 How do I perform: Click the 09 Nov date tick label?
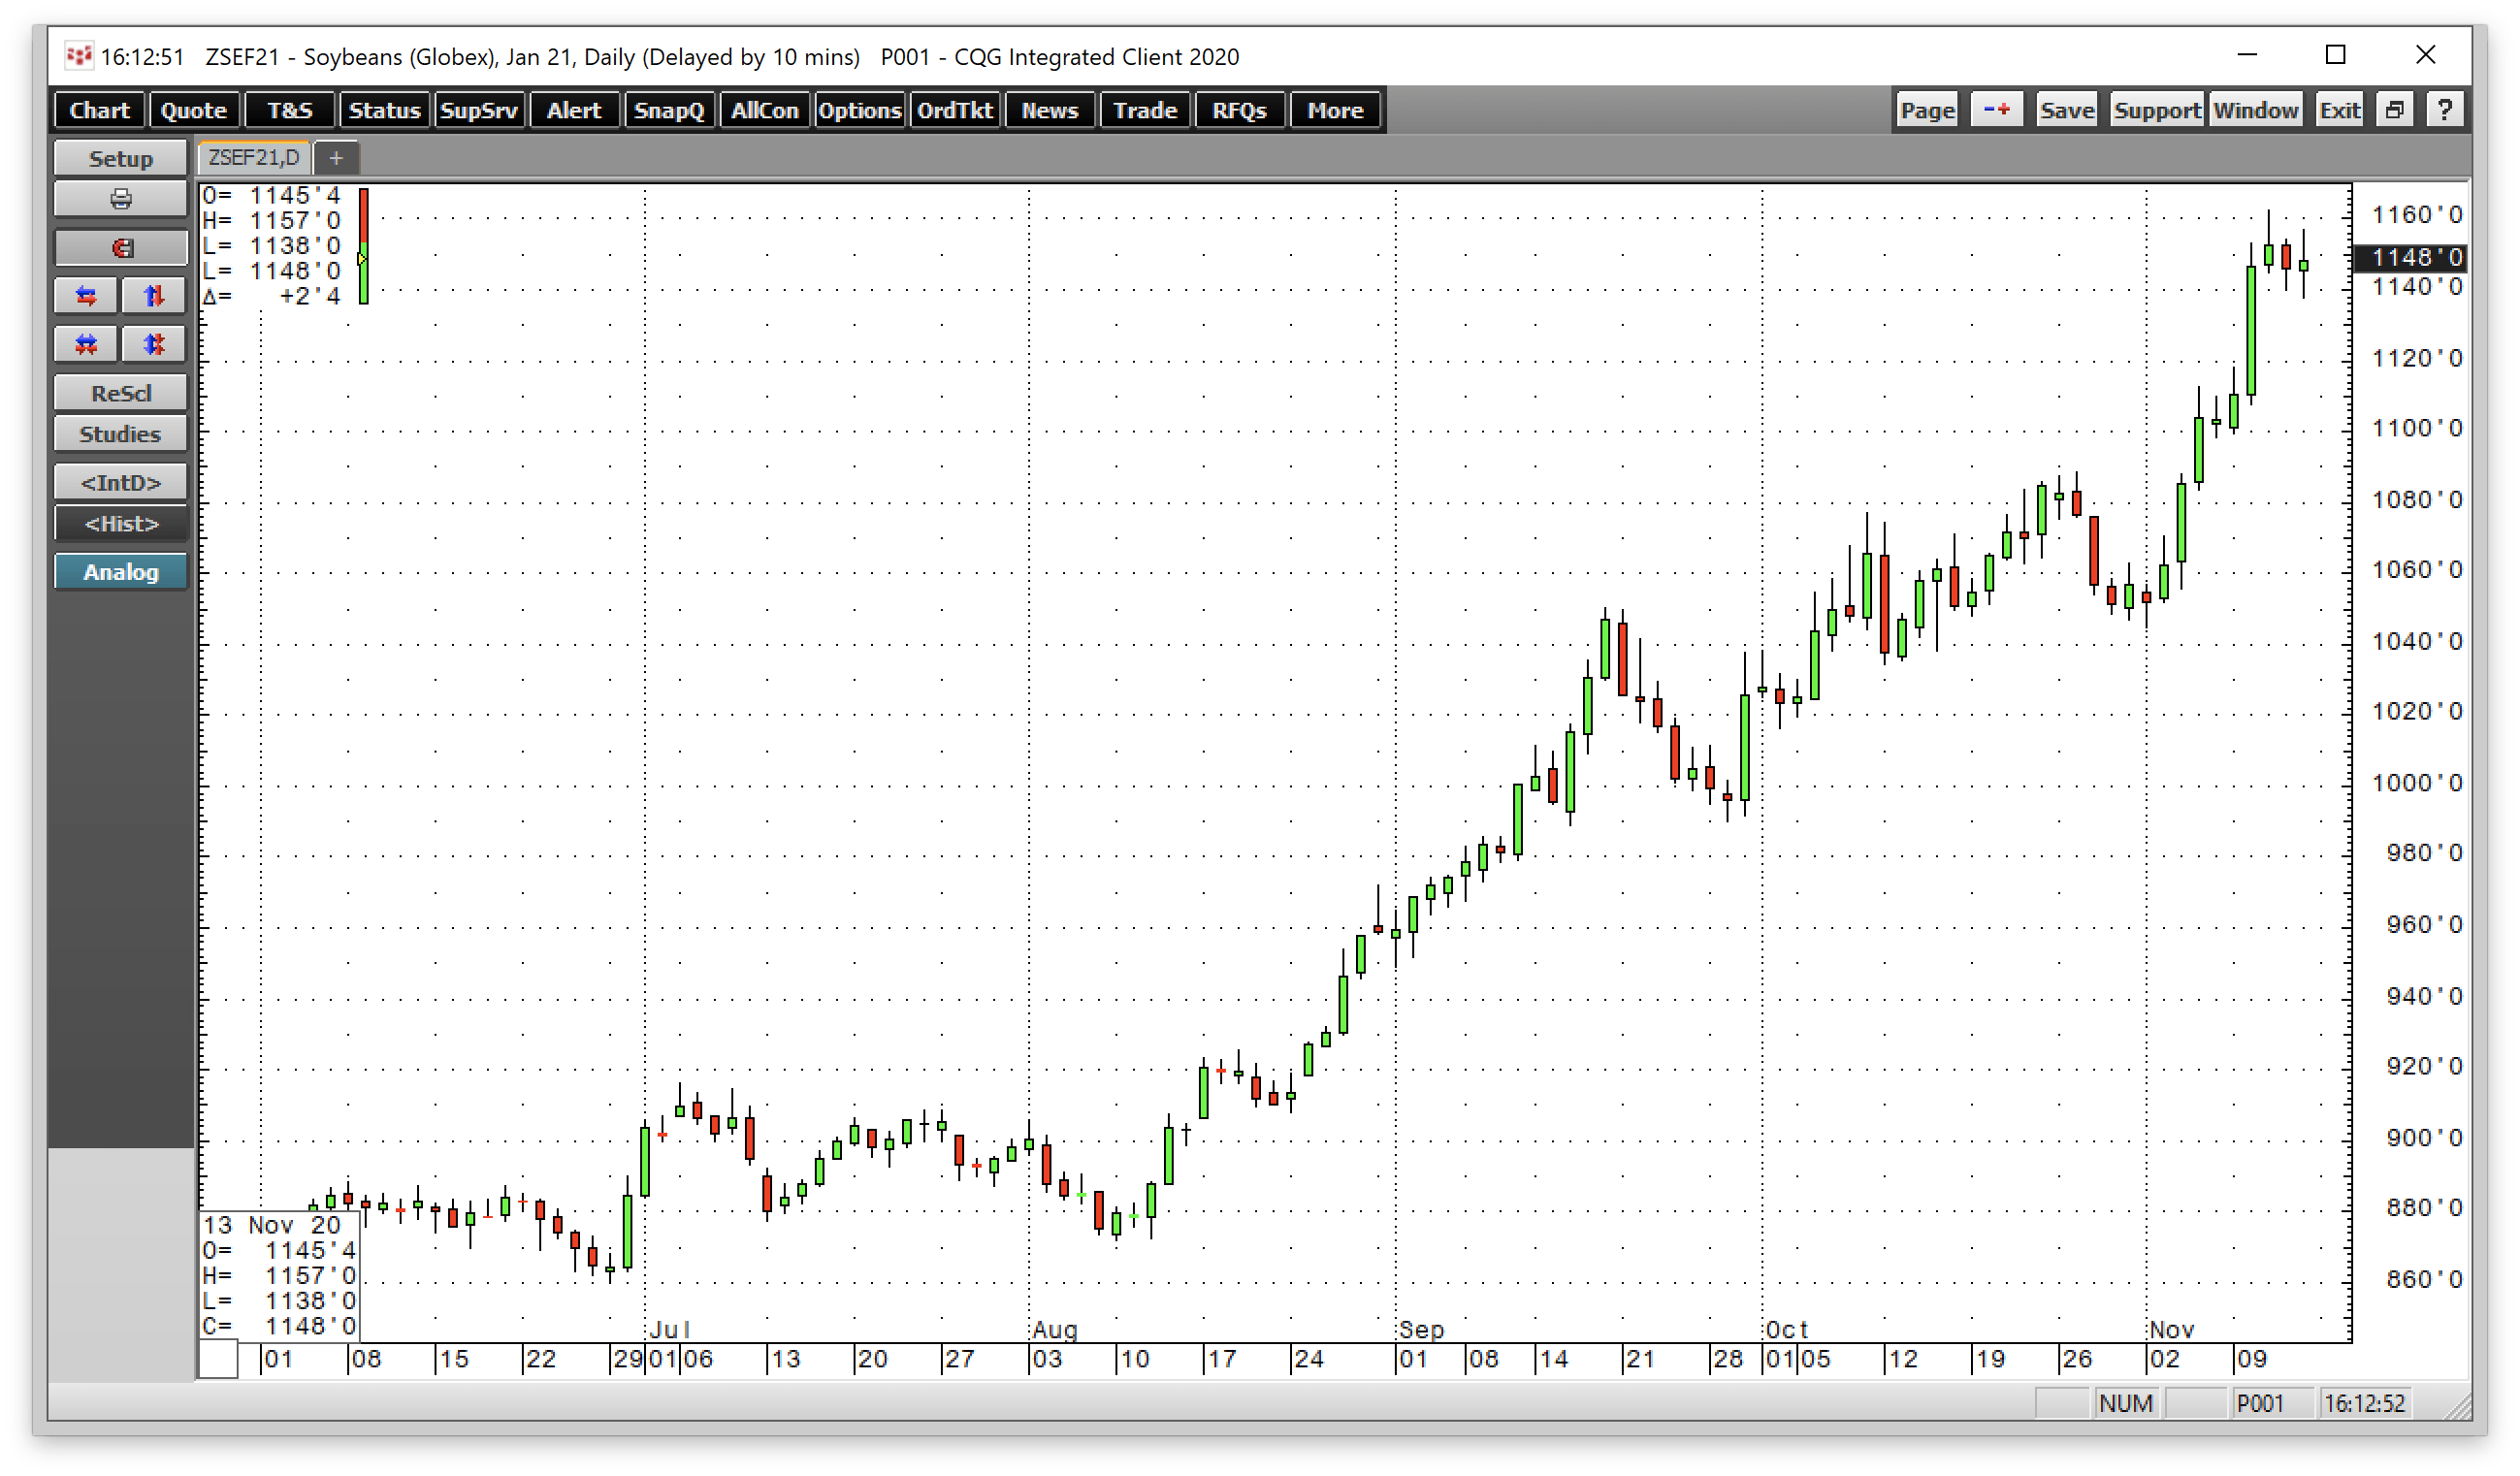pyautogui.click(x=2252, y=1359)
